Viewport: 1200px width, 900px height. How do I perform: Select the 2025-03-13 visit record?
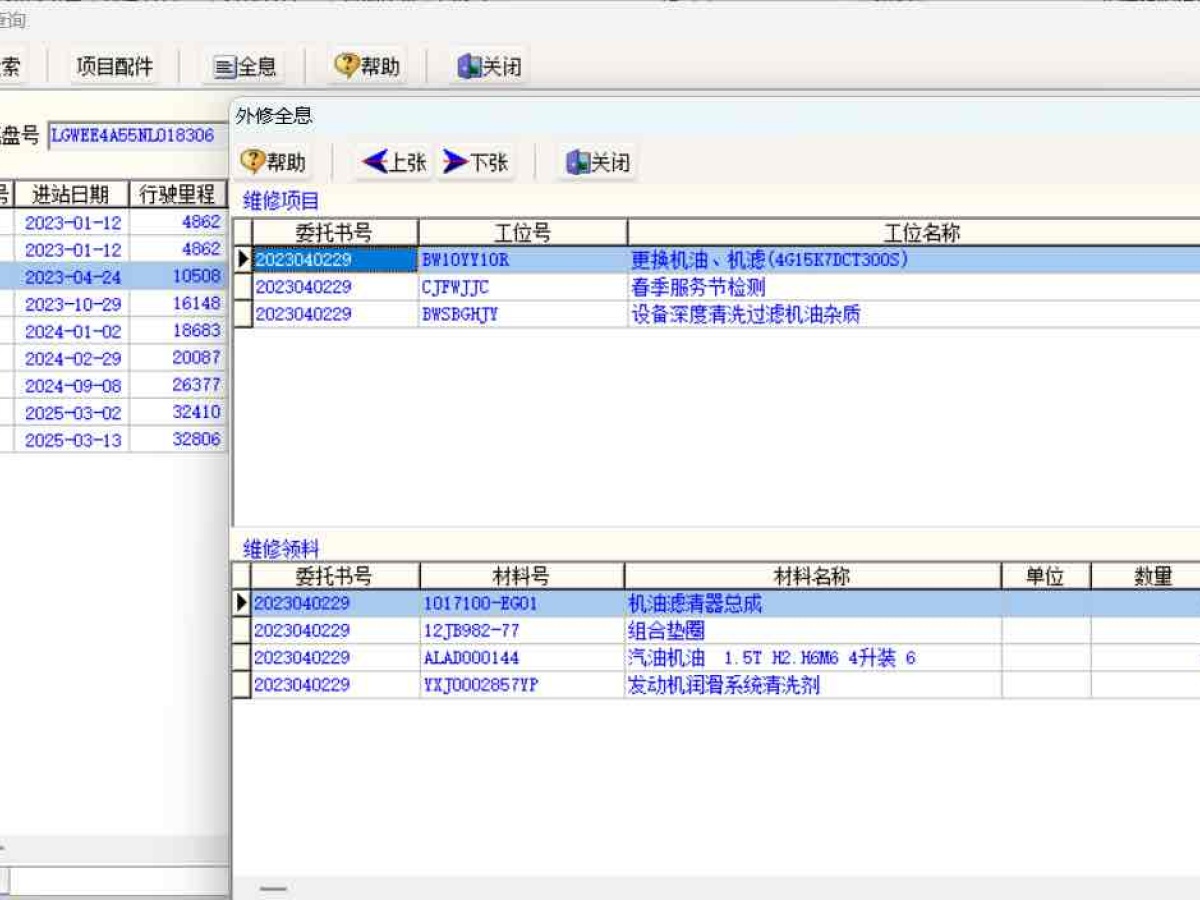(73, 440)
